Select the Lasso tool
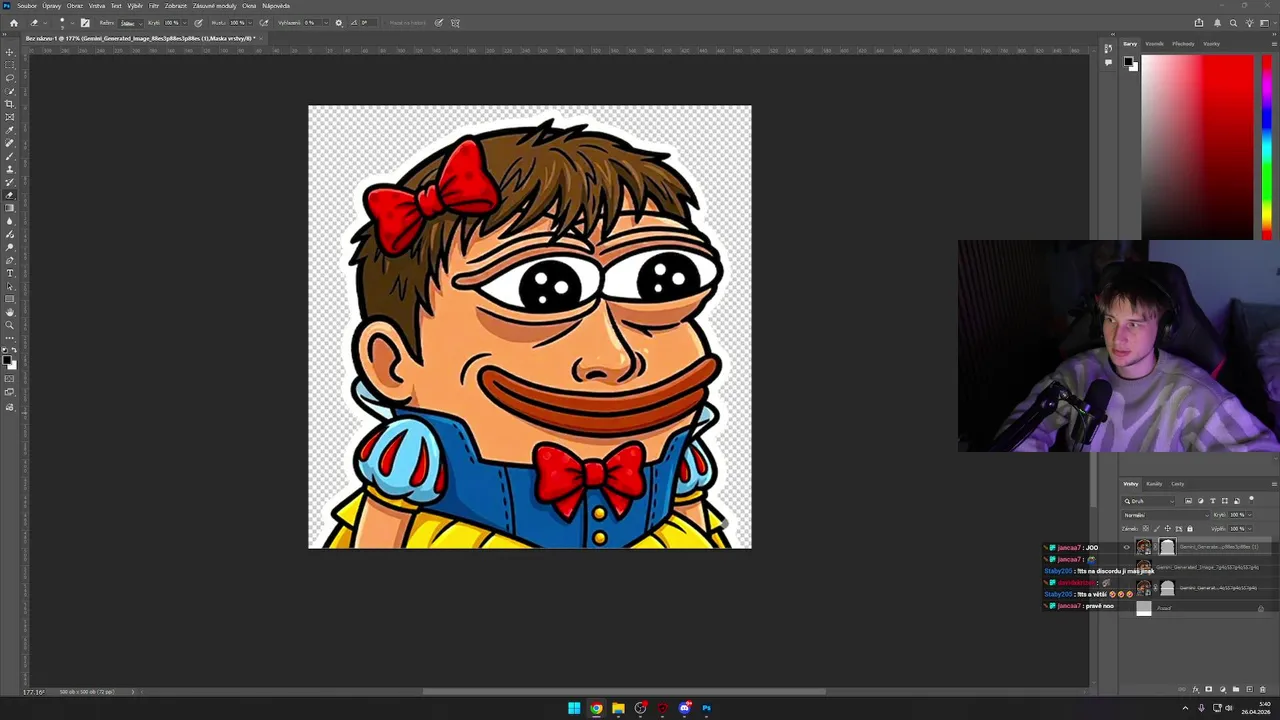1280x720 pixels. (10, 77)
